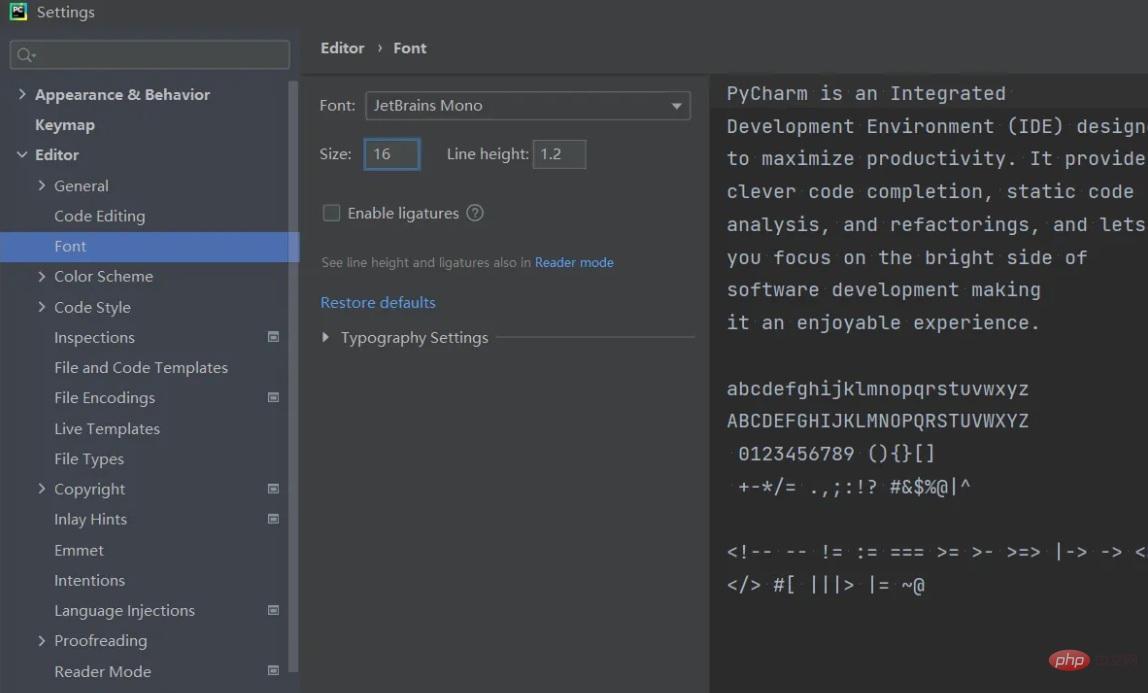Click project-level icon beside Language Injections

click(x=273, y=610)
